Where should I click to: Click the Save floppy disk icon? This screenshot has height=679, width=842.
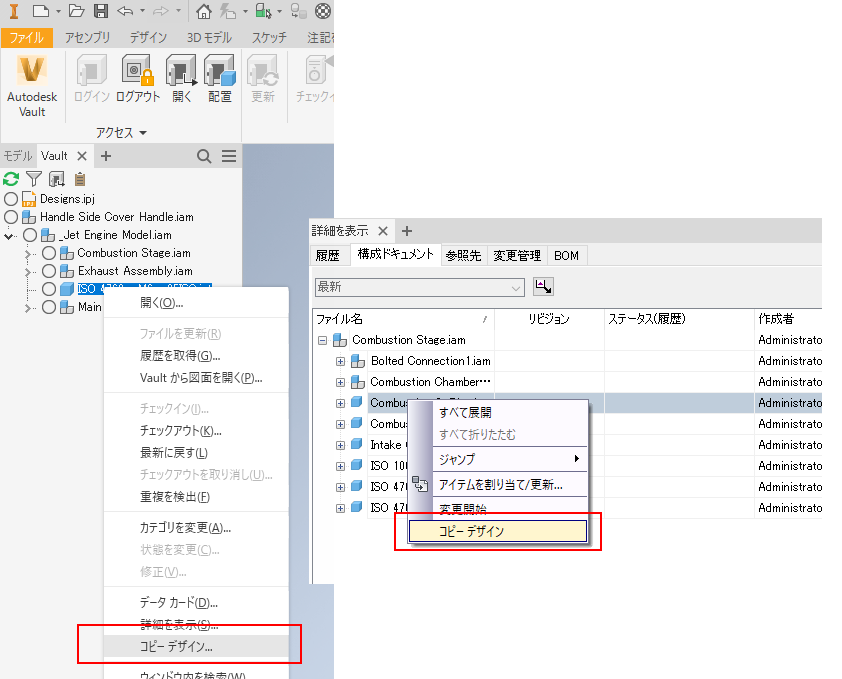pyautogui.click(x=101, y=11)
